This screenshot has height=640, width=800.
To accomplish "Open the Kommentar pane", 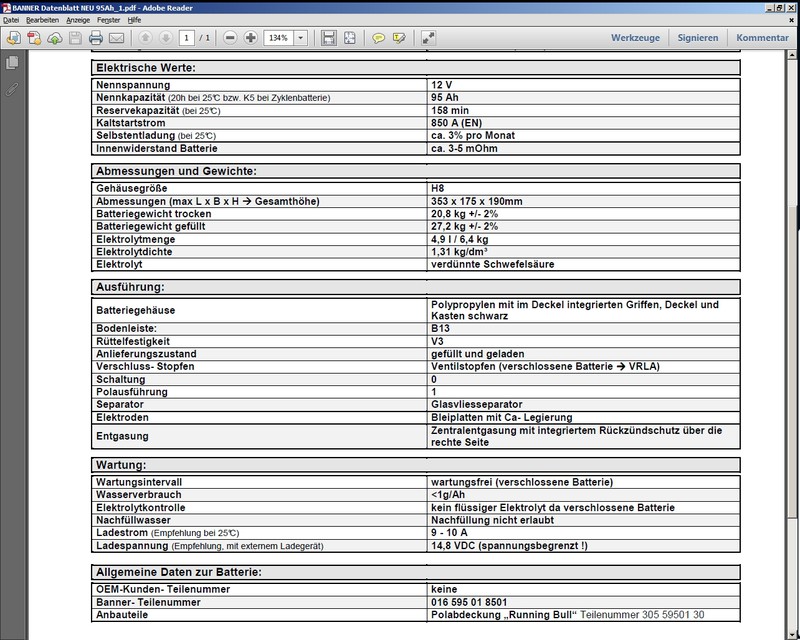I will click(x=762, y=38).
